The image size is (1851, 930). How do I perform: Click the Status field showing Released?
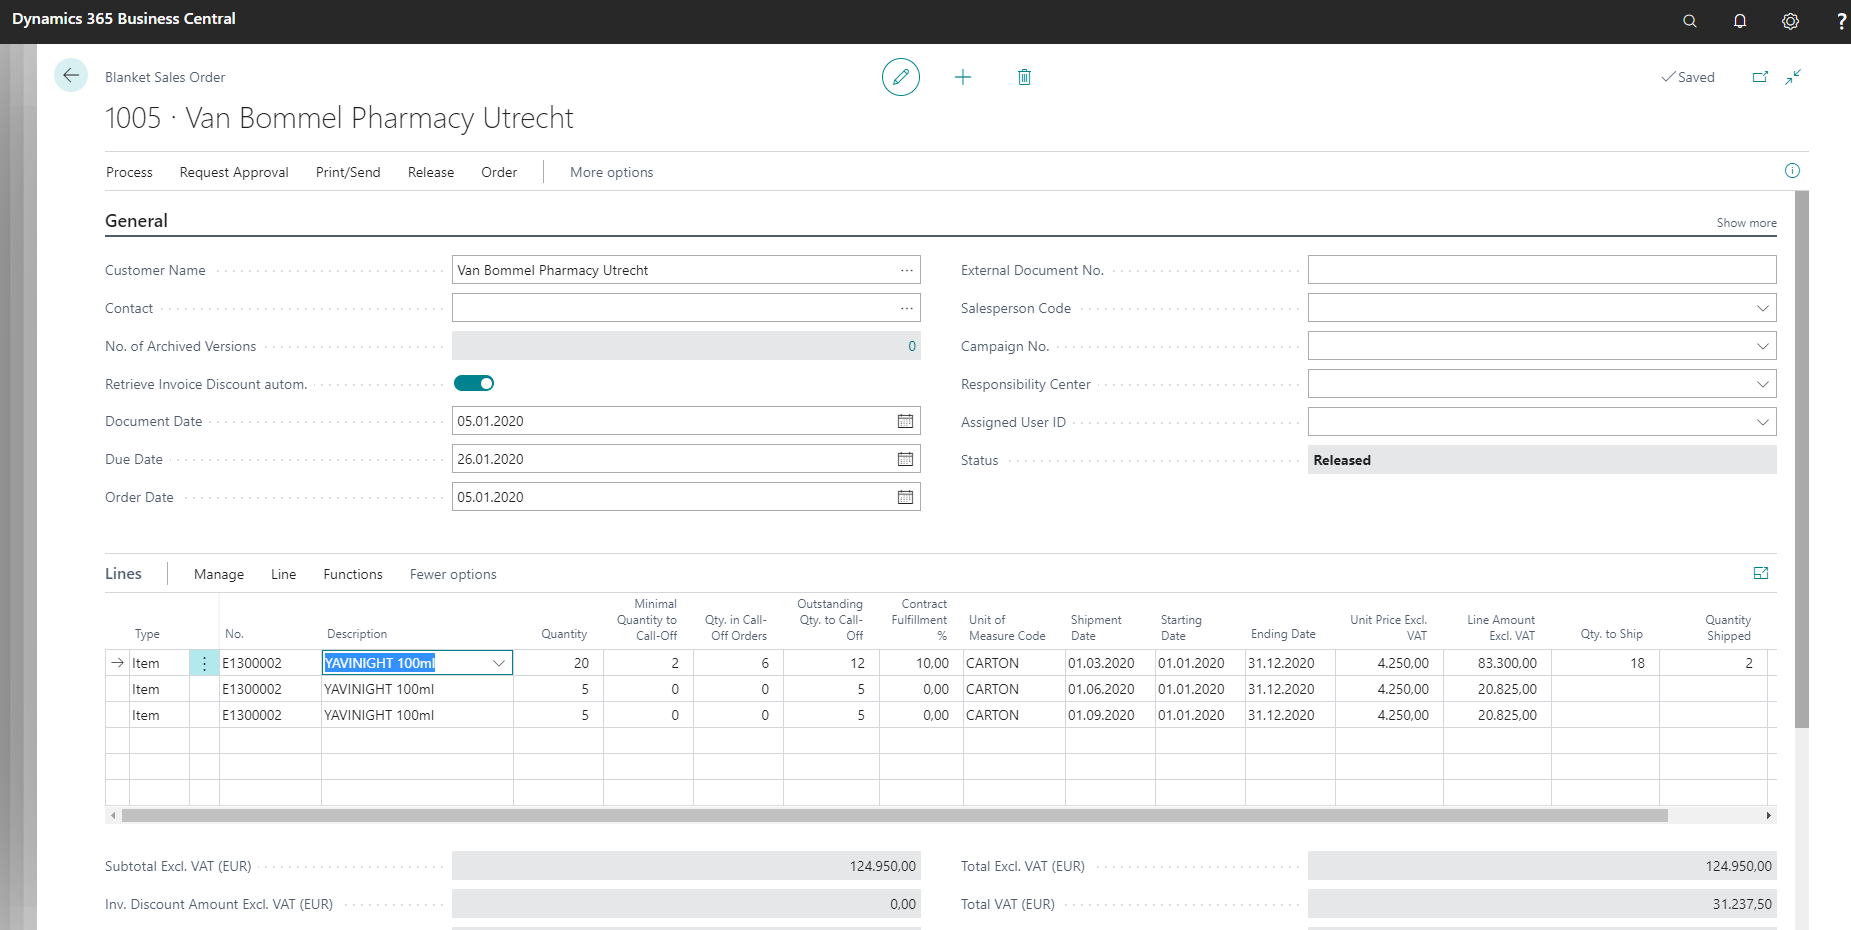tap(1542, 460)
